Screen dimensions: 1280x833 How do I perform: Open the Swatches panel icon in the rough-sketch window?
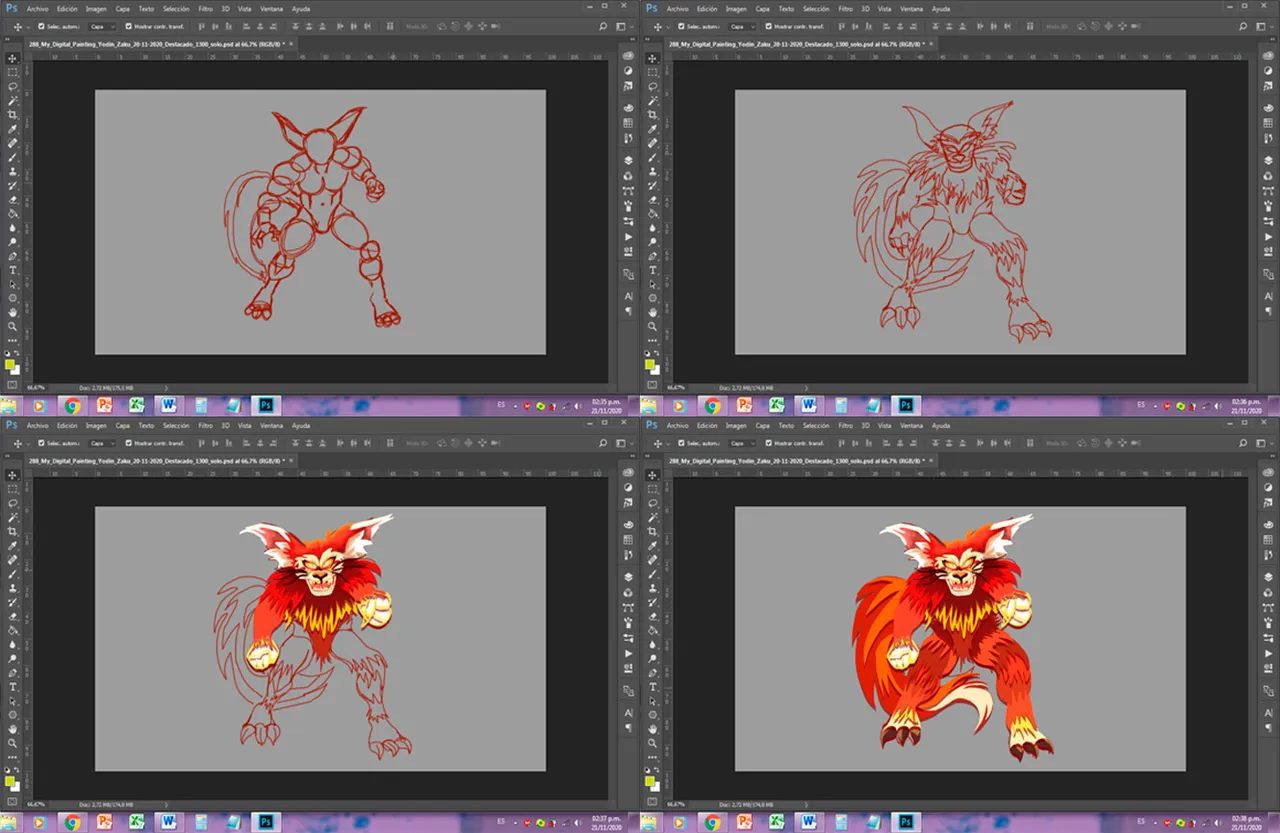pyautogui.click(x=628, y=122)
